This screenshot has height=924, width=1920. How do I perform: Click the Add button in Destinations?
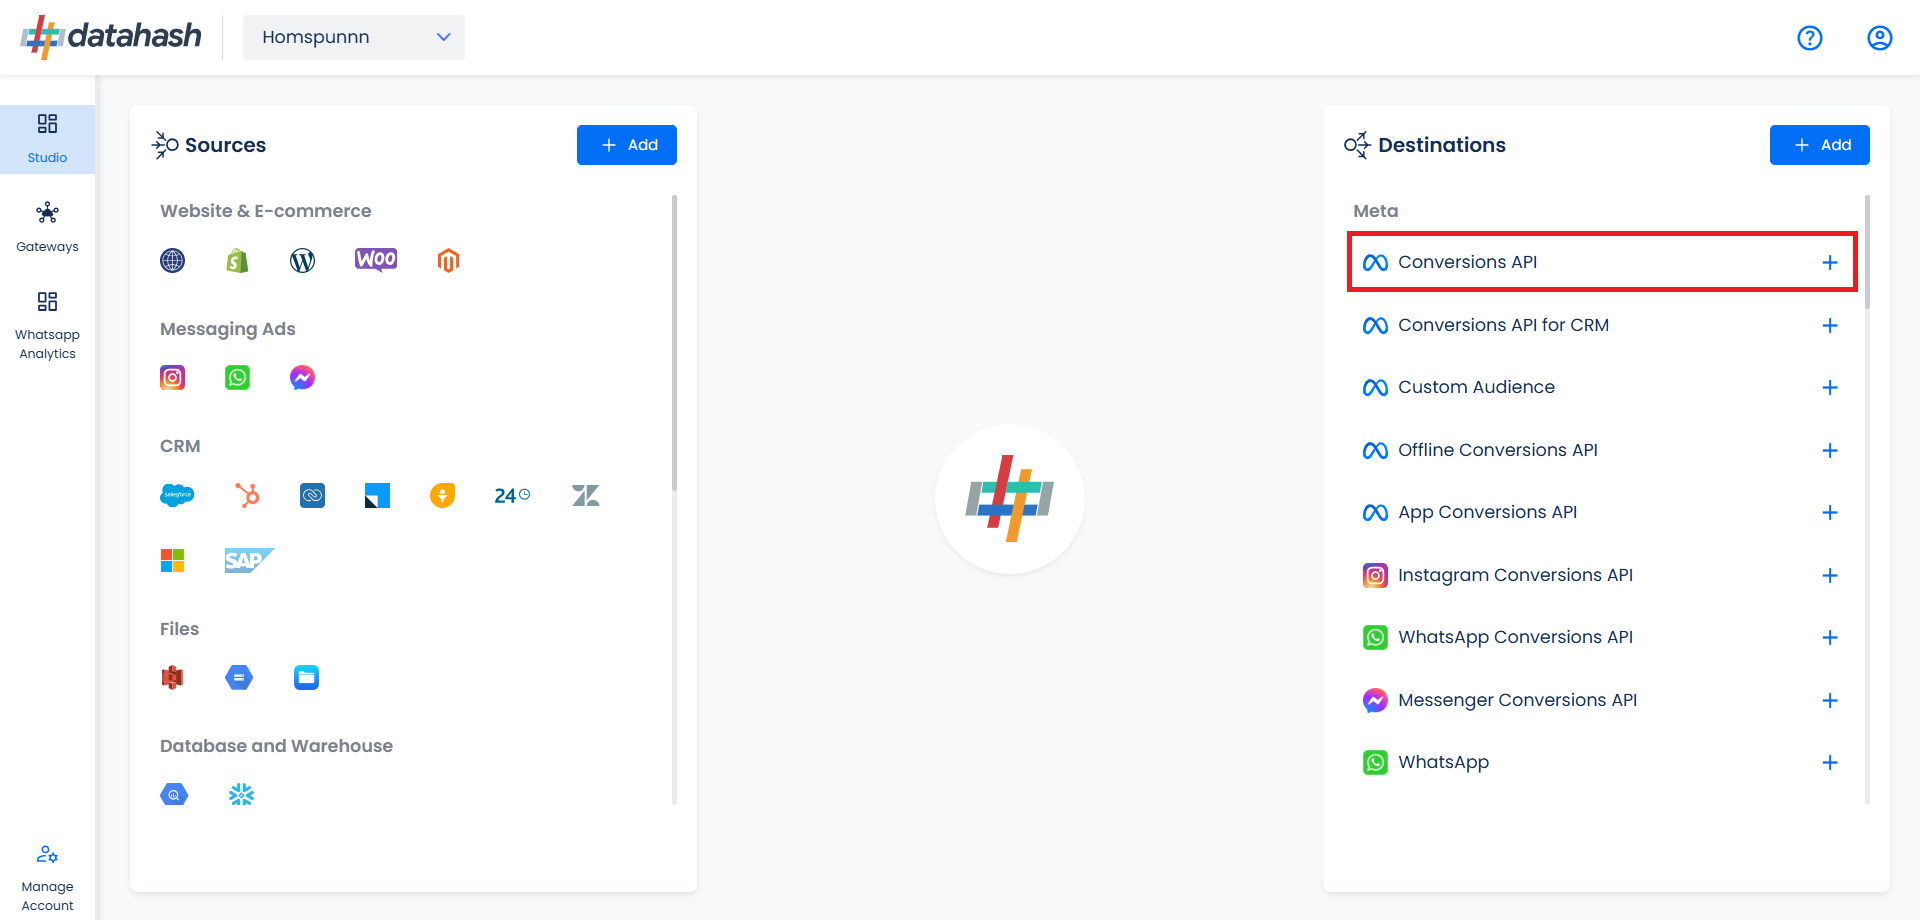pos(1819,145)
